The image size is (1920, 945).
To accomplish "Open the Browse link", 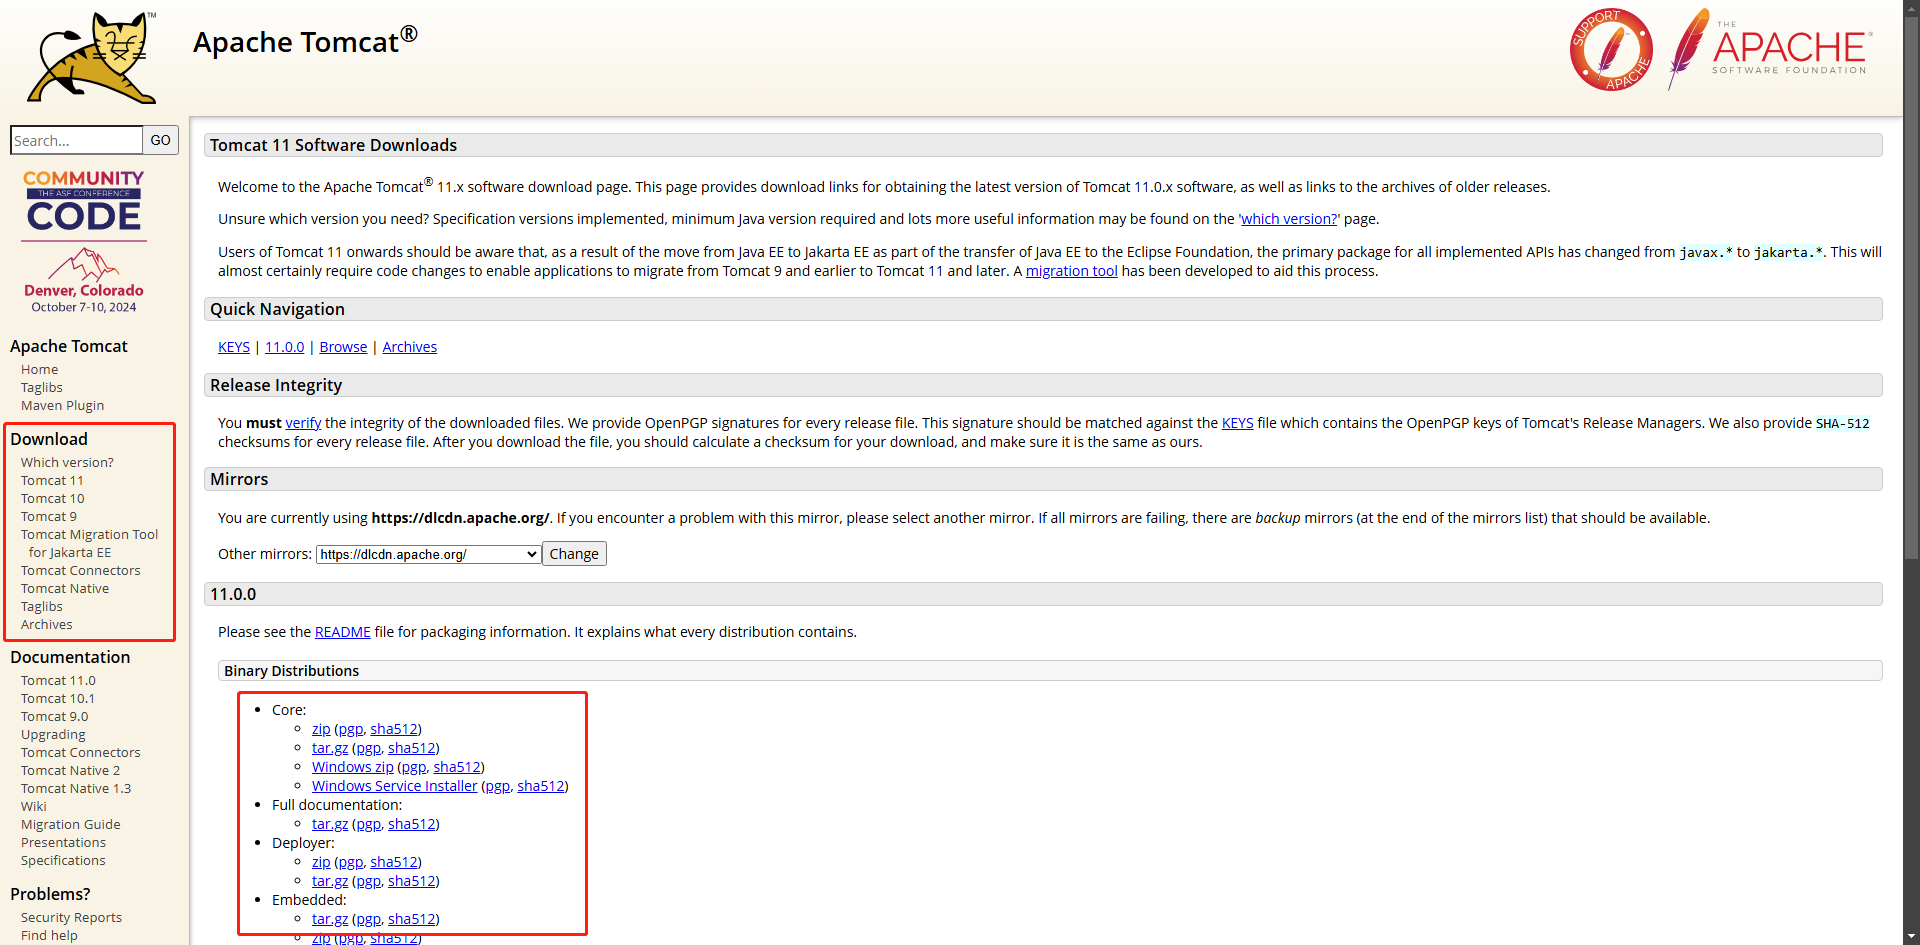I will coord(343,347).
